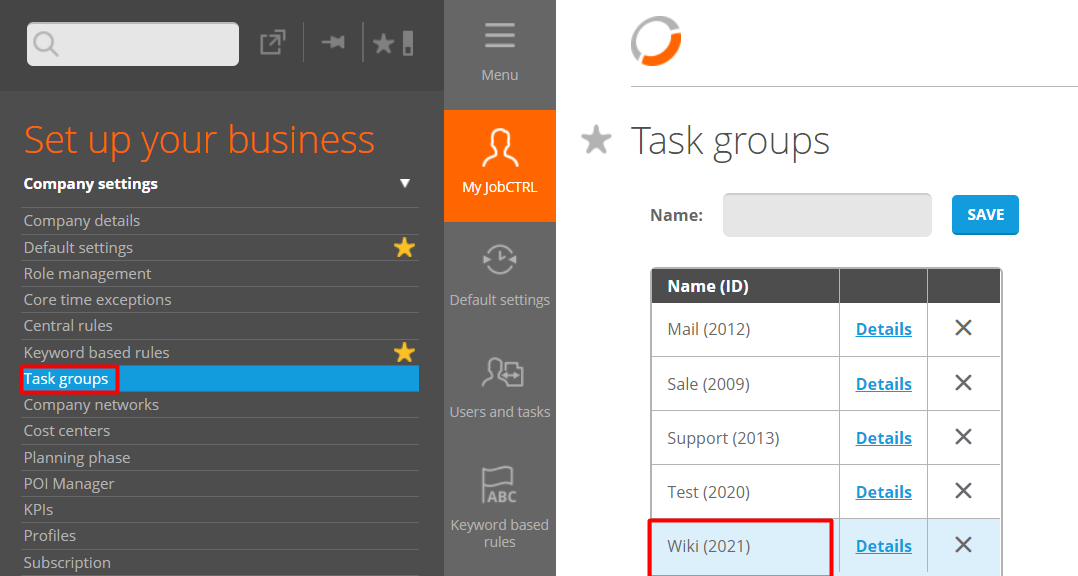
Task: Click the sidebar search box
Action: point(133,44)
